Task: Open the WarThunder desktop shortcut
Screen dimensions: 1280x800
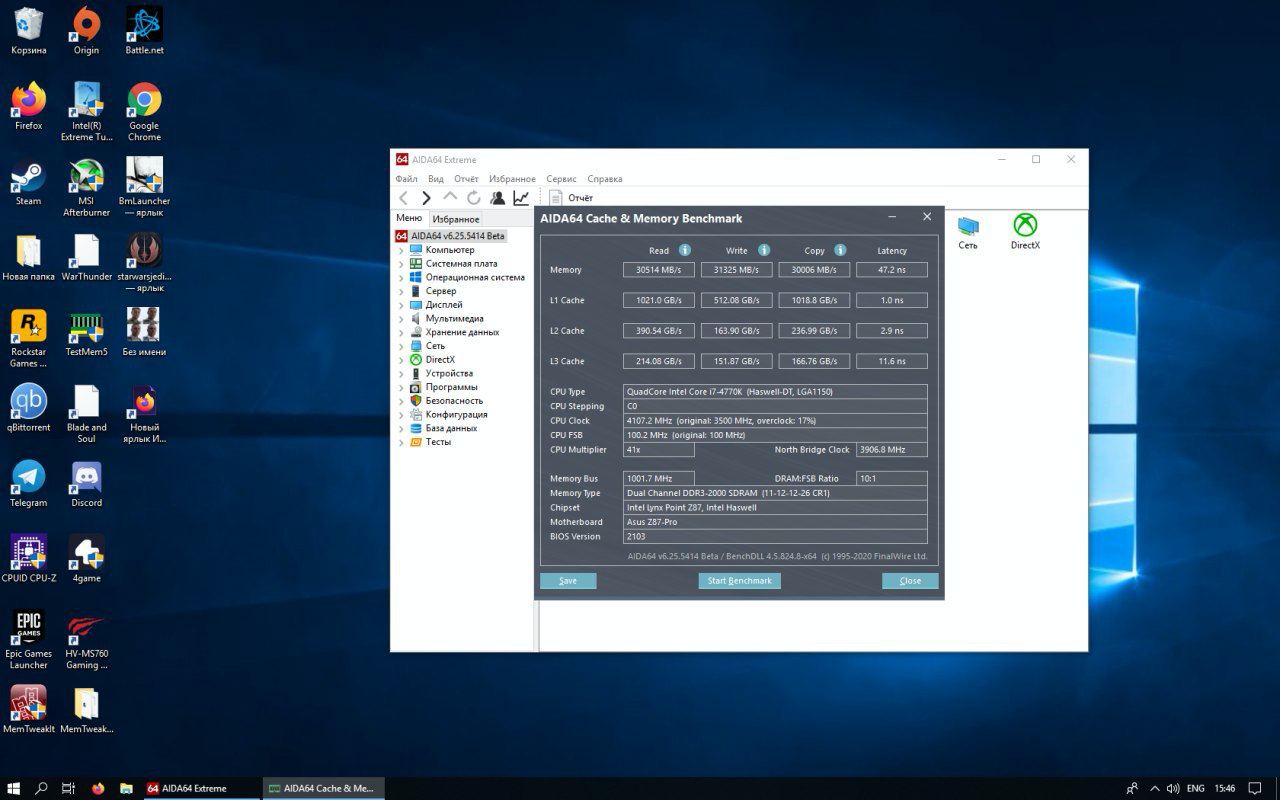Action: pyautogui.click(x=86, y=256)
